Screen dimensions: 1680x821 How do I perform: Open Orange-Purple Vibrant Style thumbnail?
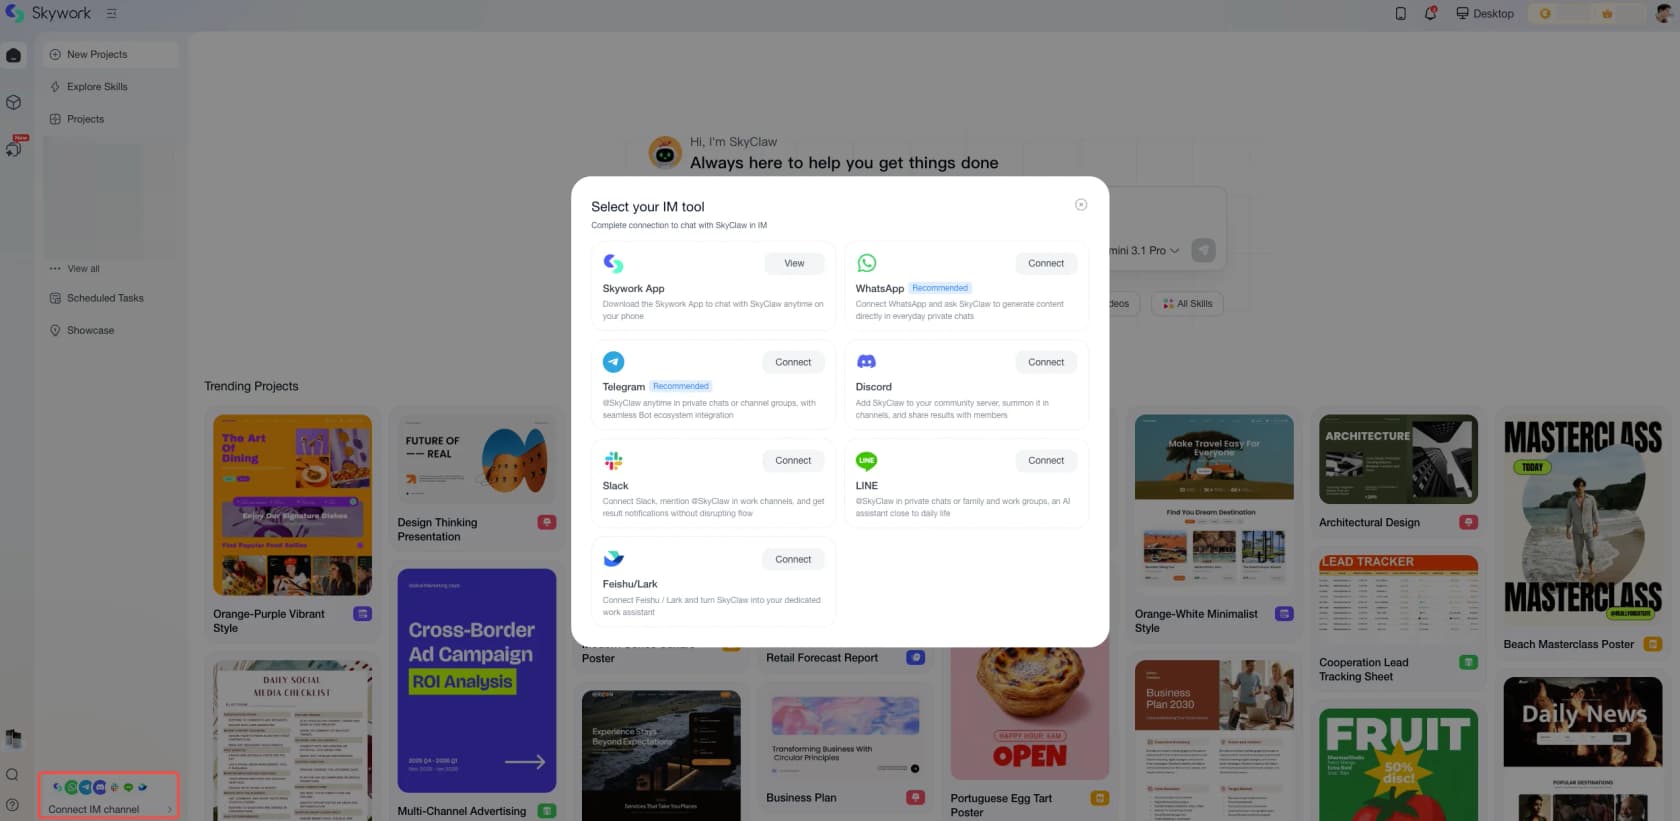(x=292, y=505)
